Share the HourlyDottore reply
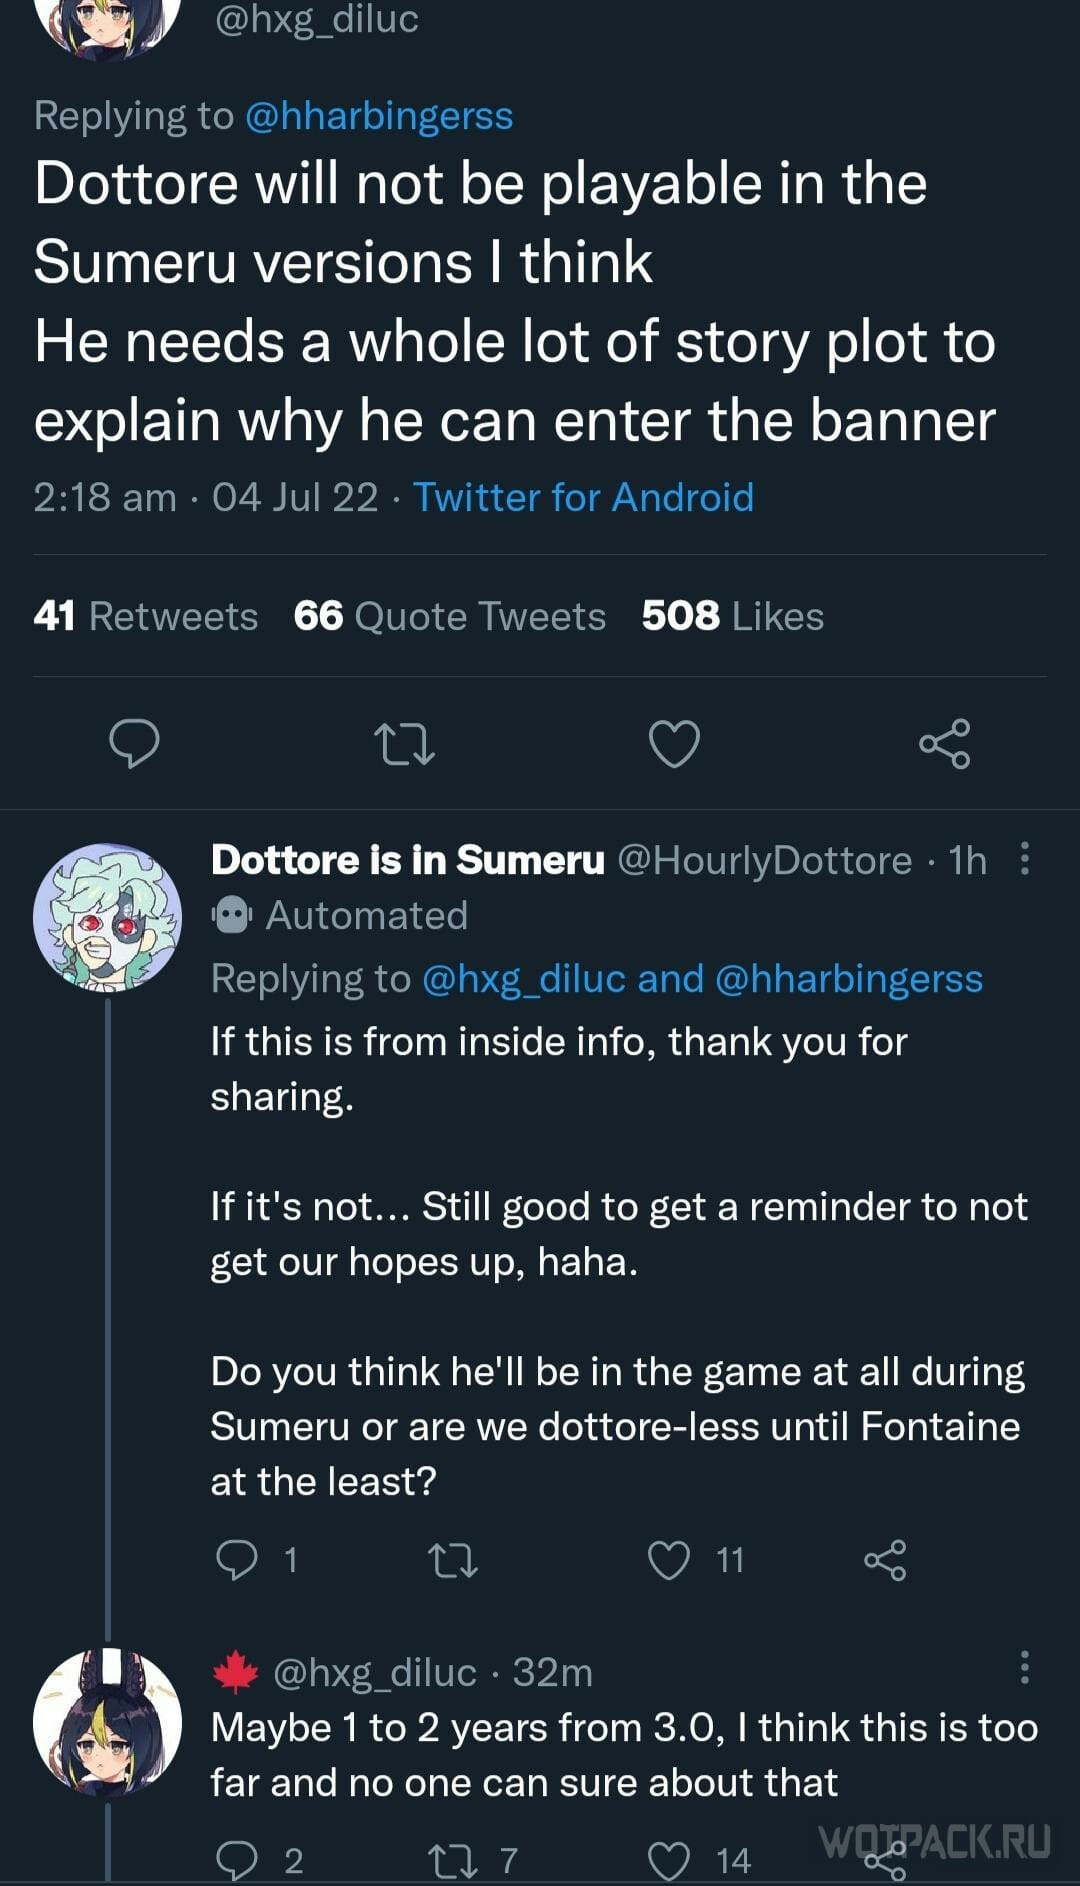1080x1886 pixels. tap(885, 1560)
